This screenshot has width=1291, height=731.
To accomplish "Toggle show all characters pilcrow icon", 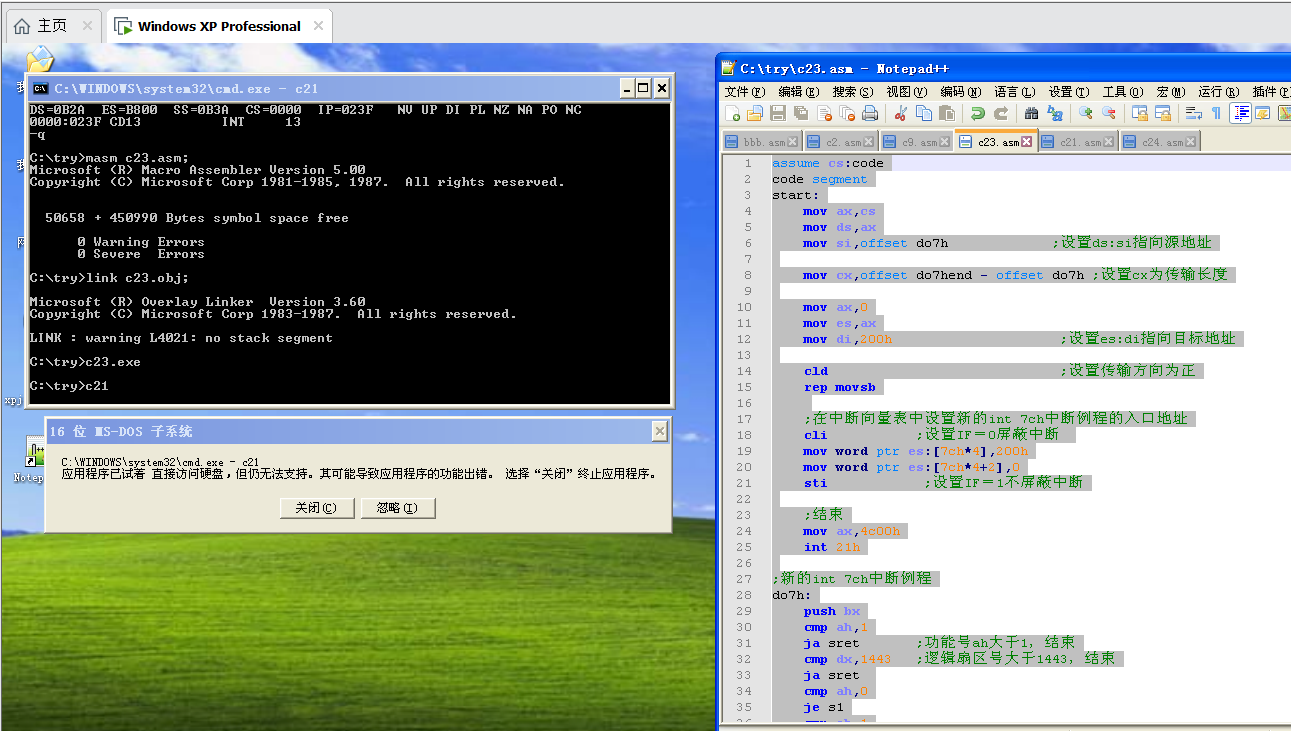I will (x=1216, y=113).
